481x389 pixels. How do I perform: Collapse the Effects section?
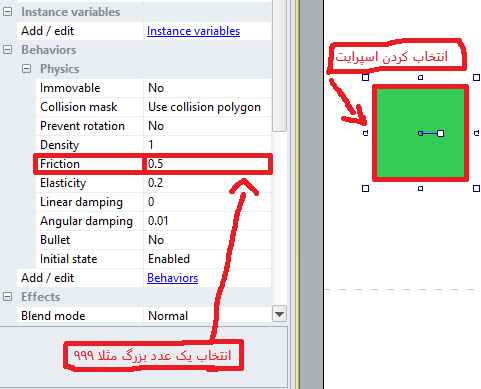(x=7, y=297)
